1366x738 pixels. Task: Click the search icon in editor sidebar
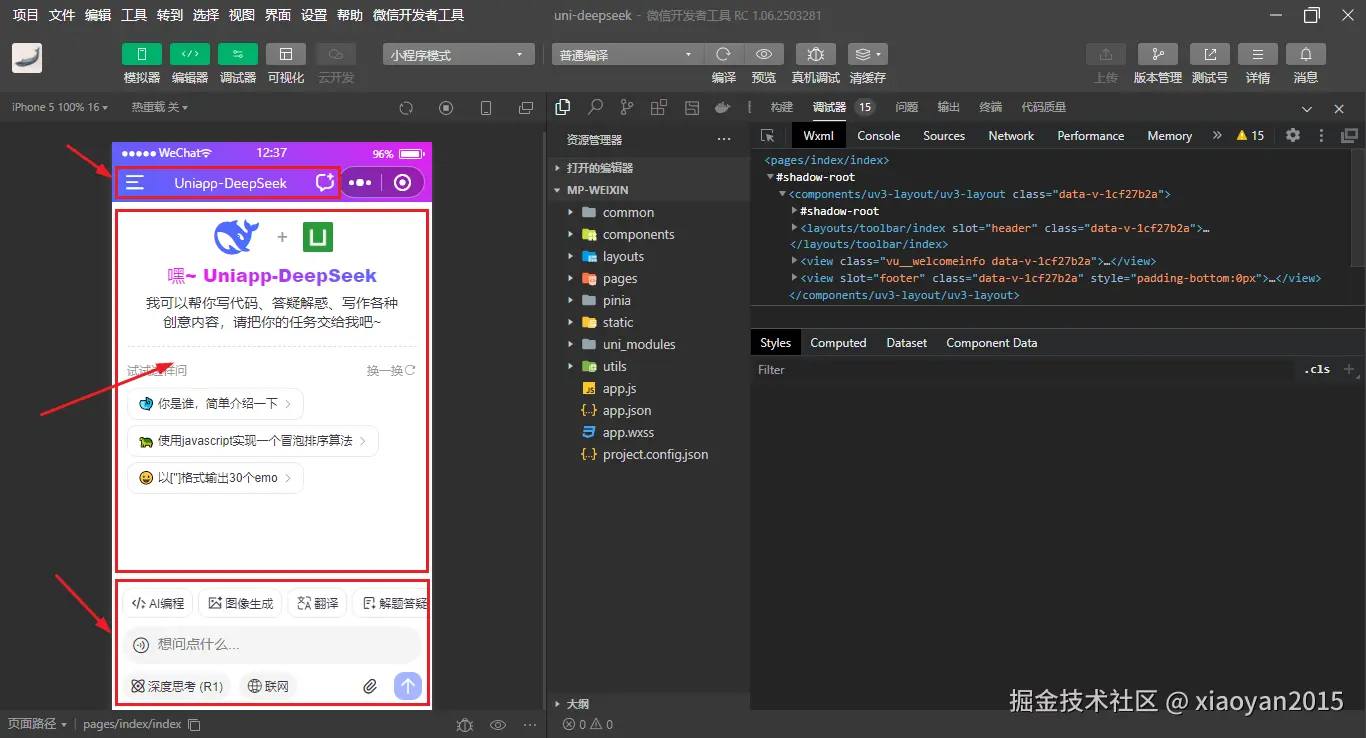coord(595,107)
